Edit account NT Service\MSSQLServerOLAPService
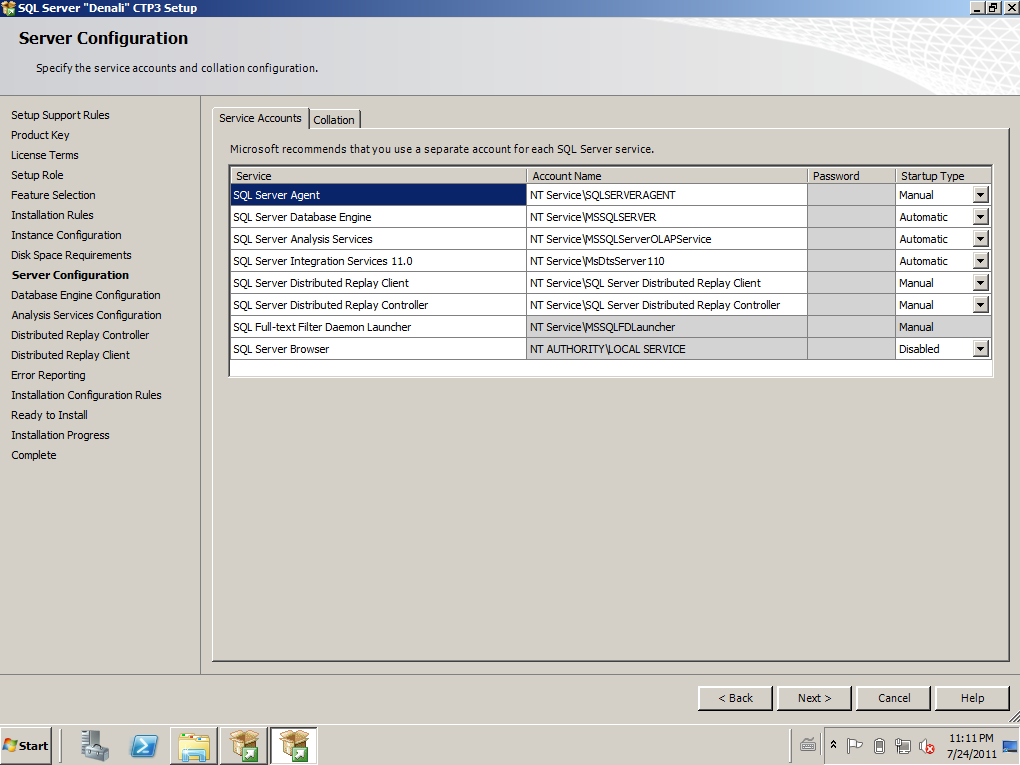This screenshot has width=1020, height=765. coord(667,239)
